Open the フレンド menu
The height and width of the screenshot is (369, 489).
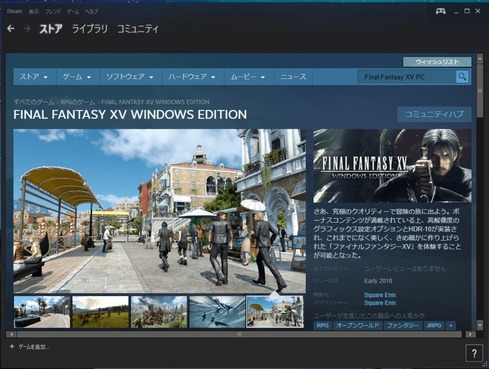click(53, 11)
